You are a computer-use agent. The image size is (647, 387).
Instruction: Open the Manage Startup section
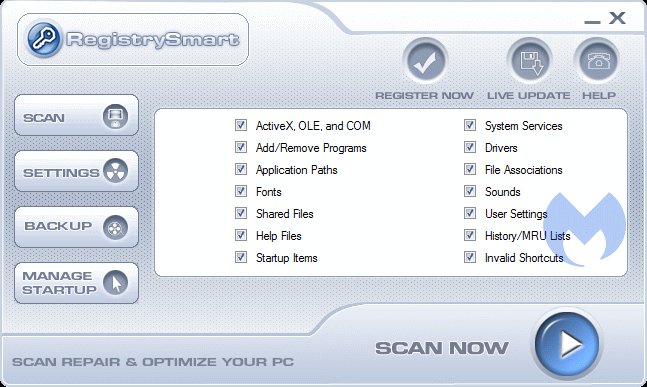point(76,283)
